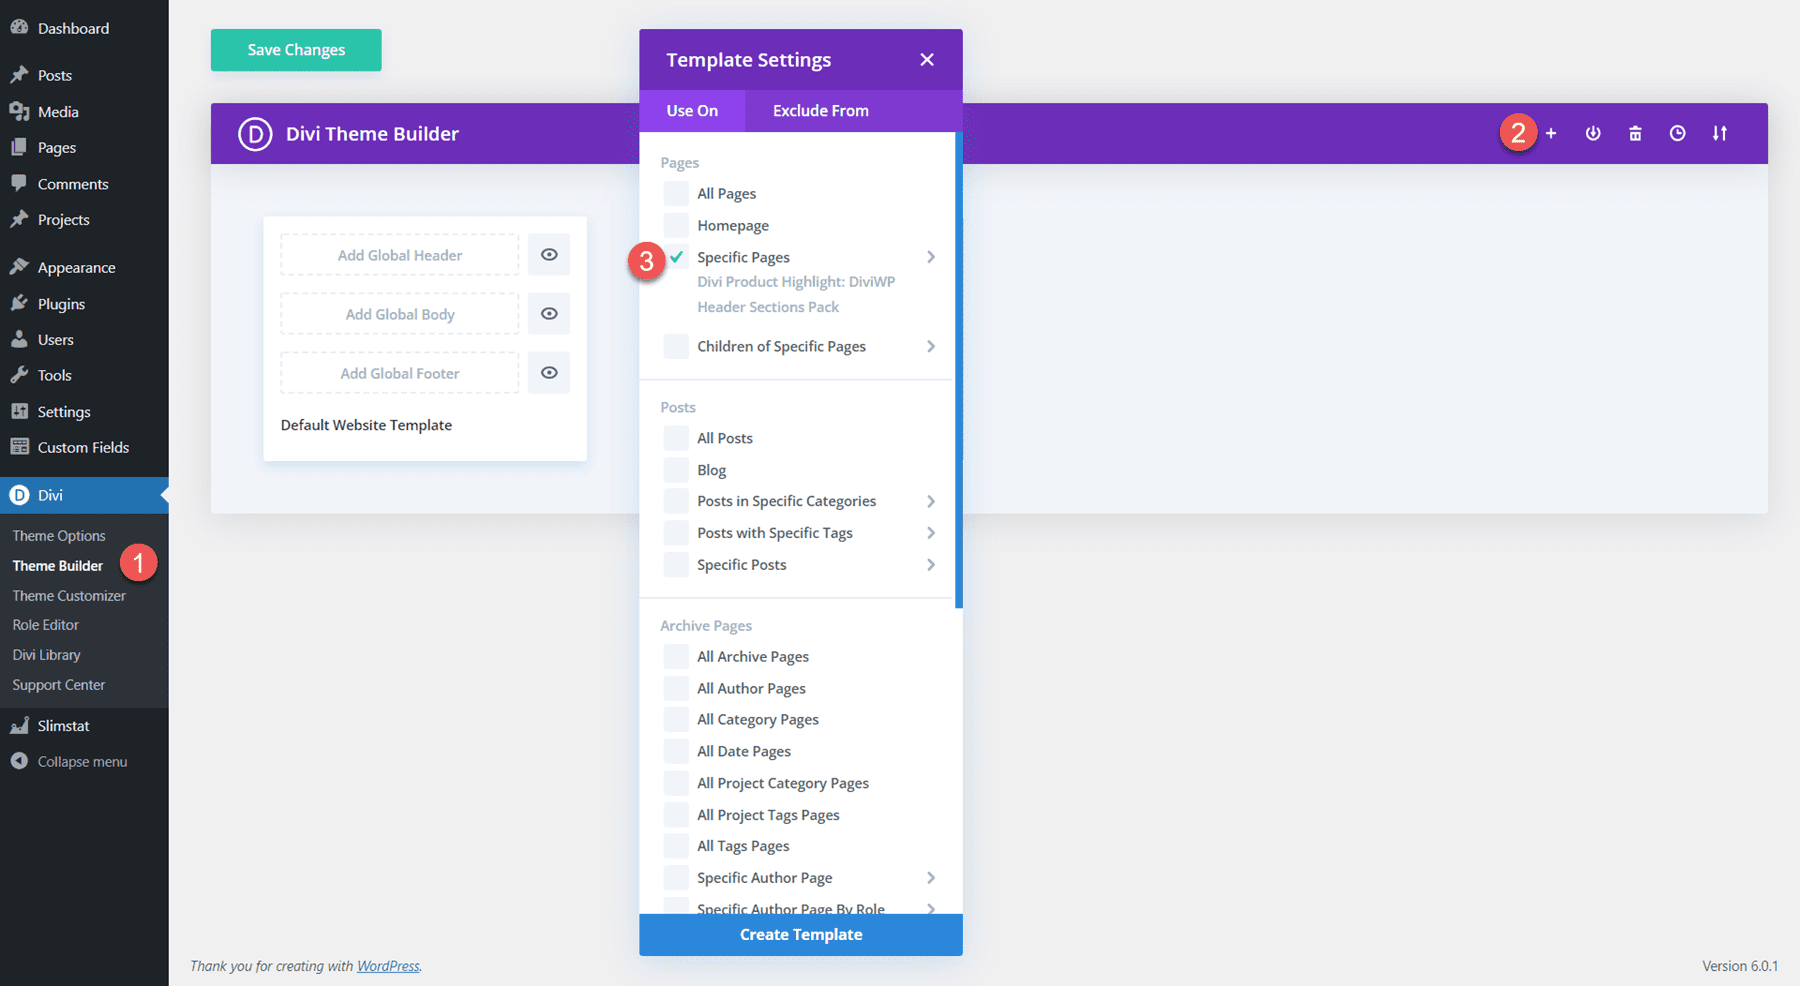Open editing history via the clock icon
1800x986 pixels.
point(1677,132)
